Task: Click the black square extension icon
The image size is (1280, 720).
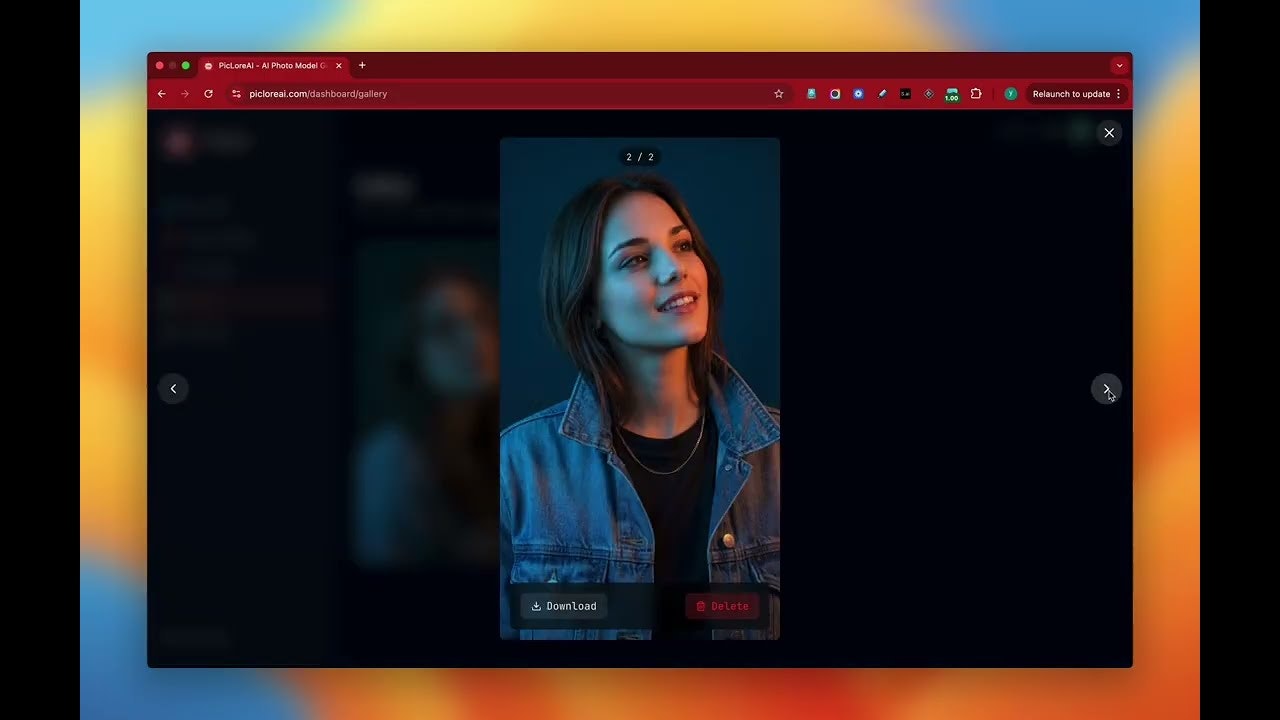Action: 905,94
